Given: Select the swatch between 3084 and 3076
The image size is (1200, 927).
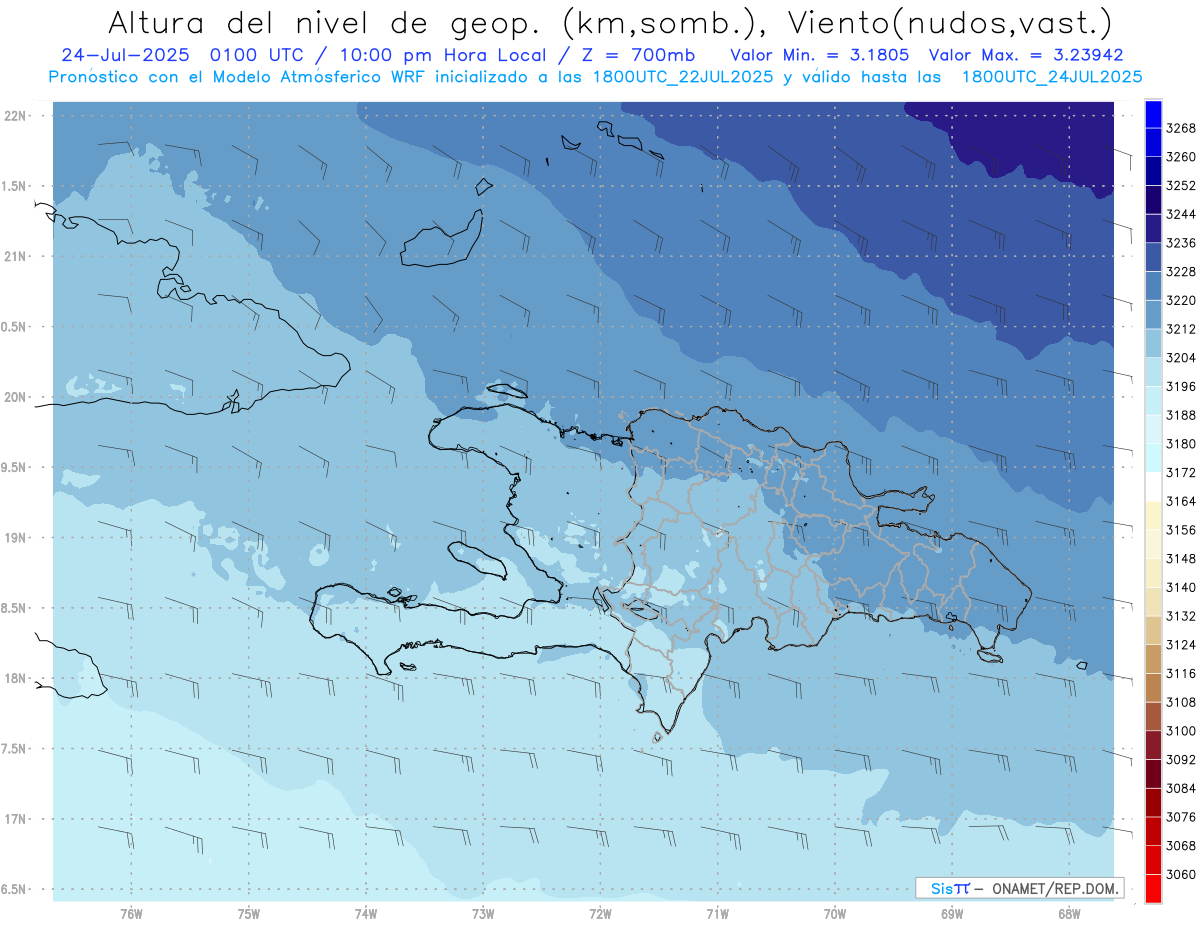Looking at the screenshot, I should pos(1153,803).
